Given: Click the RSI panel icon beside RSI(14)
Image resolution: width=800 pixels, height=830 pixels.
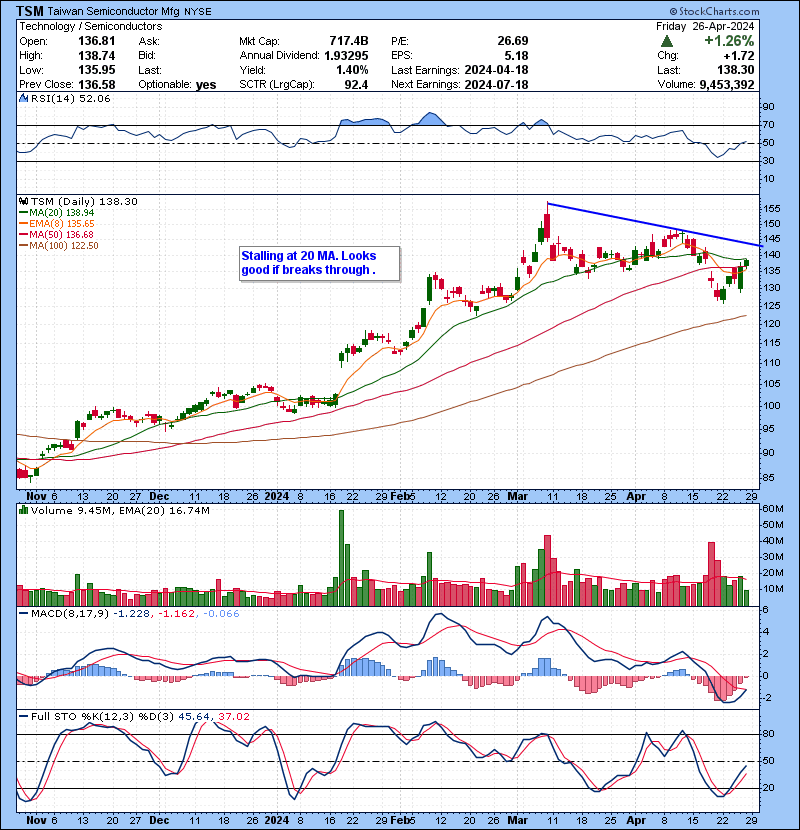Looking at the screenshot, I should pyautogui.click(x=23, y=98).
